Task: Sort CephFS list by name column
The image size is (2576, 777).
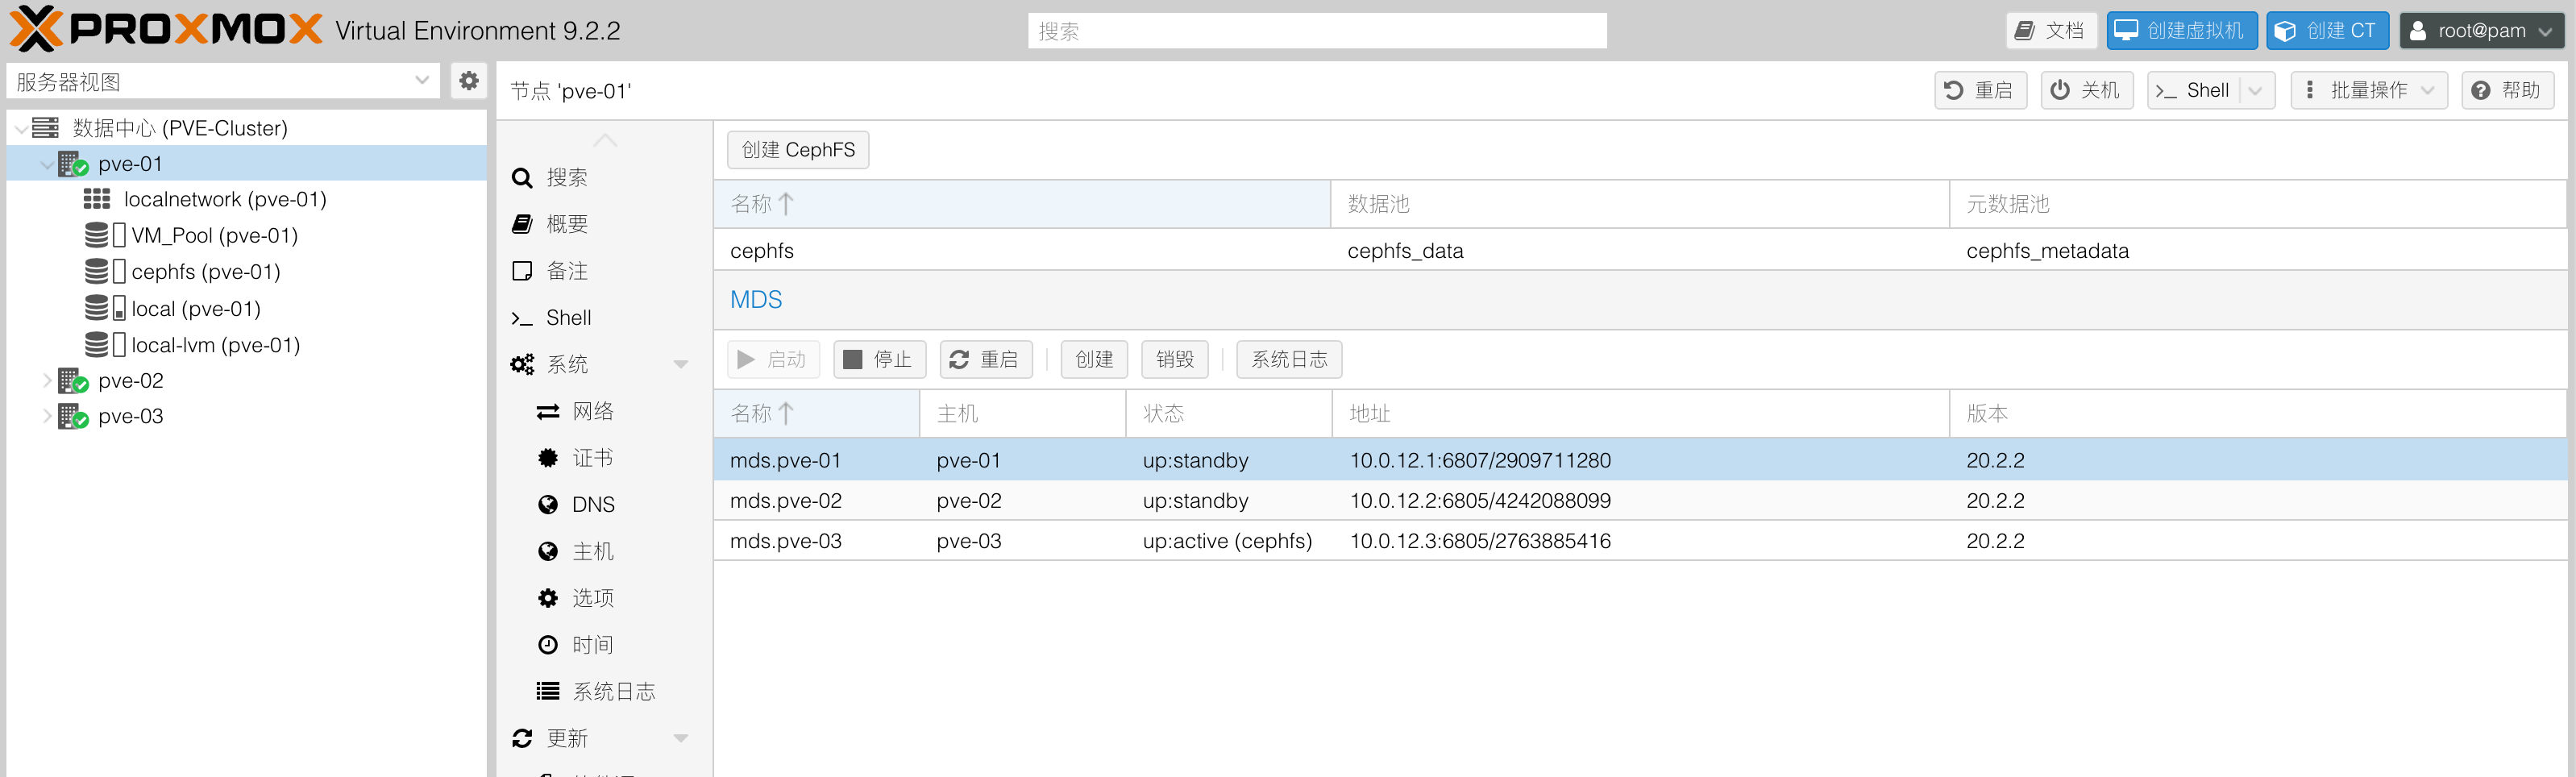Action: 1022,204
